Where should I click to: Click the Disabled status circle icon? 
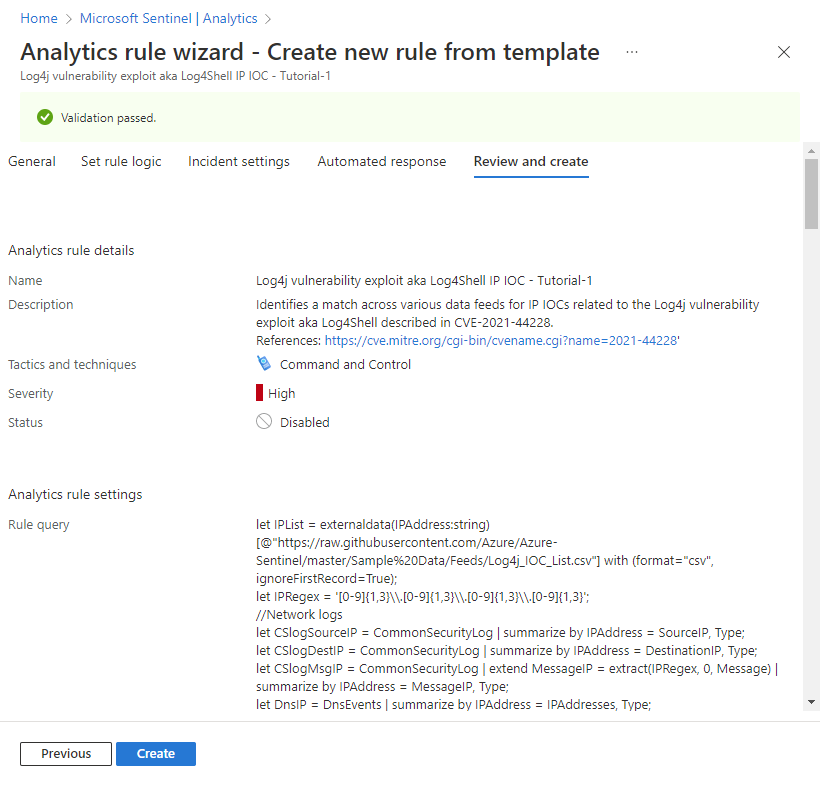pos(263,421)
